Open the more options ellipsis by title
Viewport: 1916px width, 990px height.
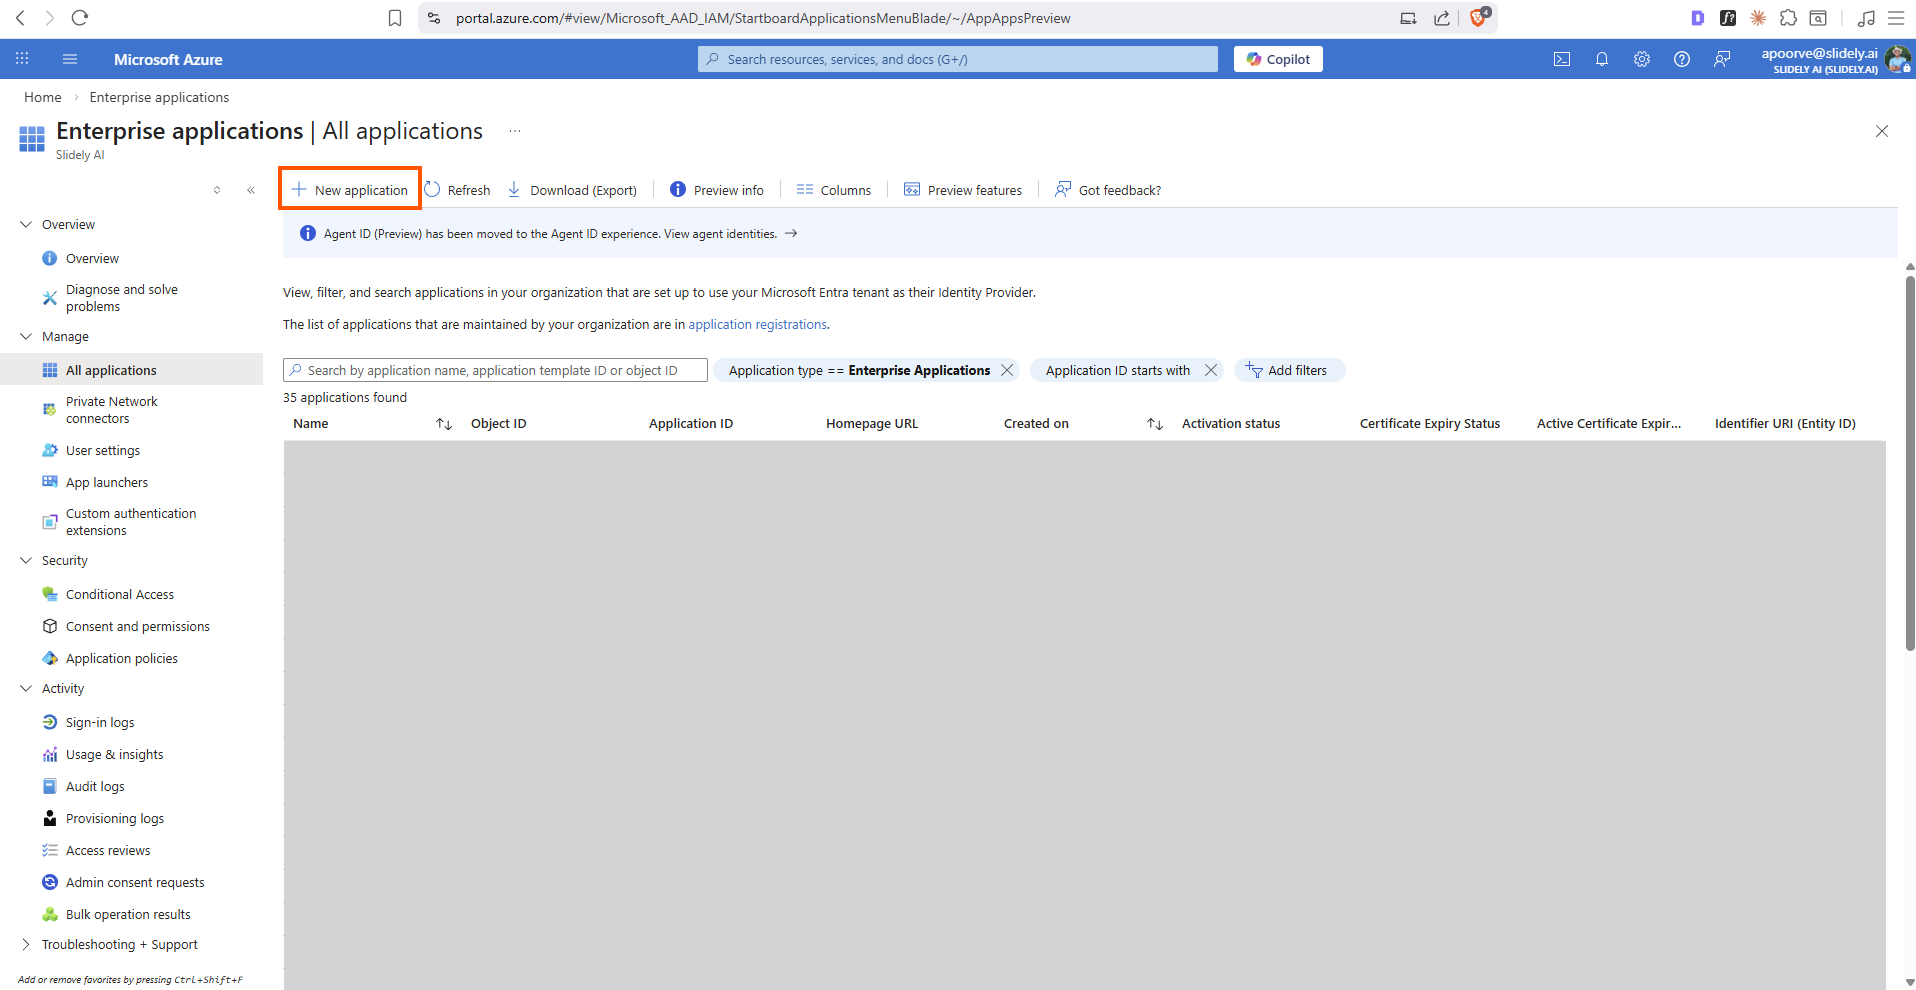(x=514, y=131)
